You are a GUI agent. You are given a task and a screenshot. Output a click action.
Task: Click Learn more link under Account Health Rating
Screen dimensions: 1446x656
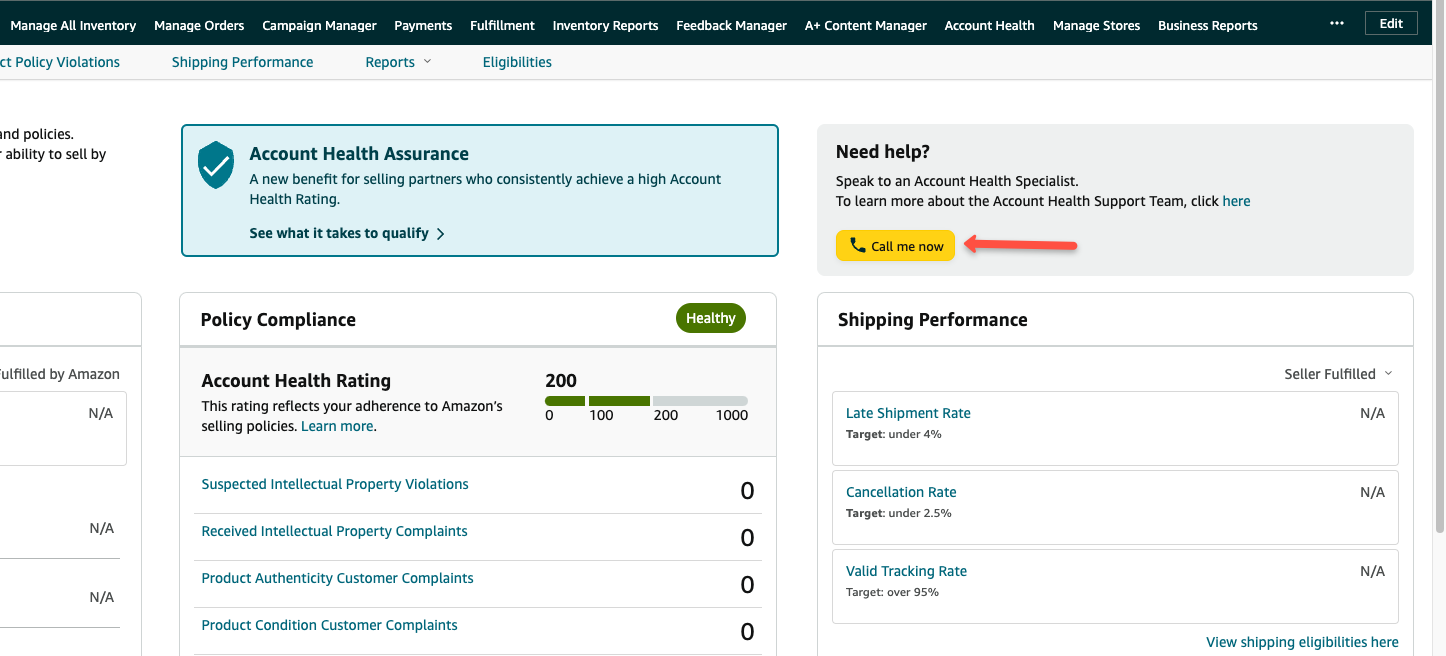(337, 426)
